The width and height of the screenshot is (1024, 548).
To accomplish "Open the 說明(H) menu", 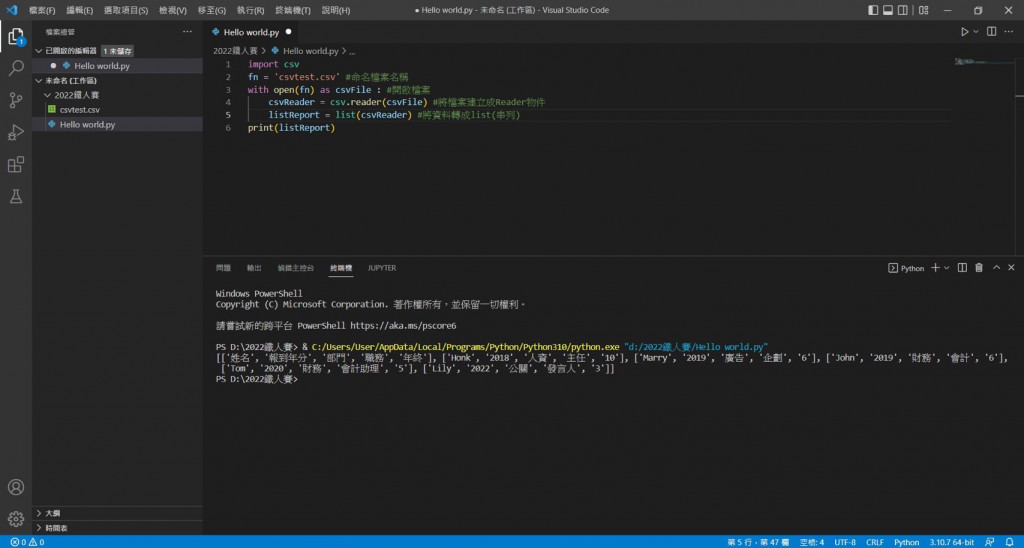I will (x=336, y=10).
